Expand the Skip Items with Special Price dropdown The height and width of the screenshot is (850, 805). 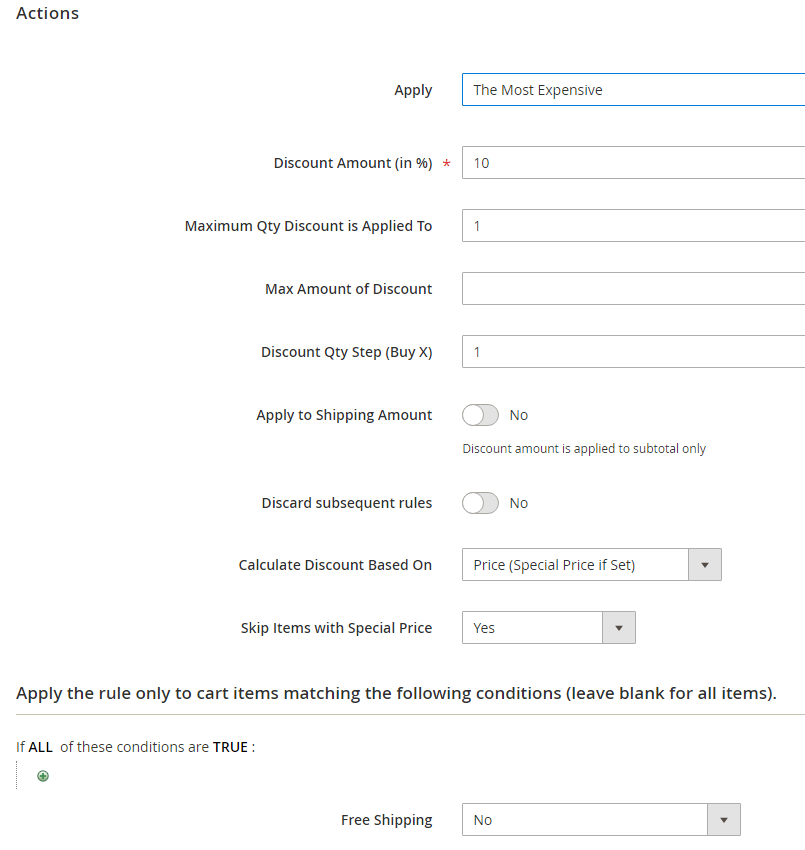pos(548,628)
